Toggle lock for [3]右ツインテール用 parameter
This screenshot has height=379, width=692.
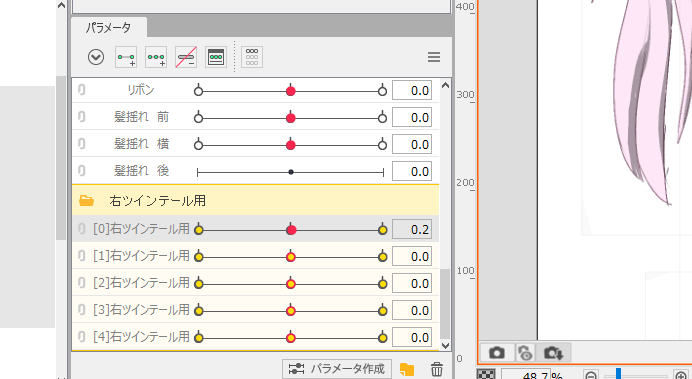[x=82, y=310]
